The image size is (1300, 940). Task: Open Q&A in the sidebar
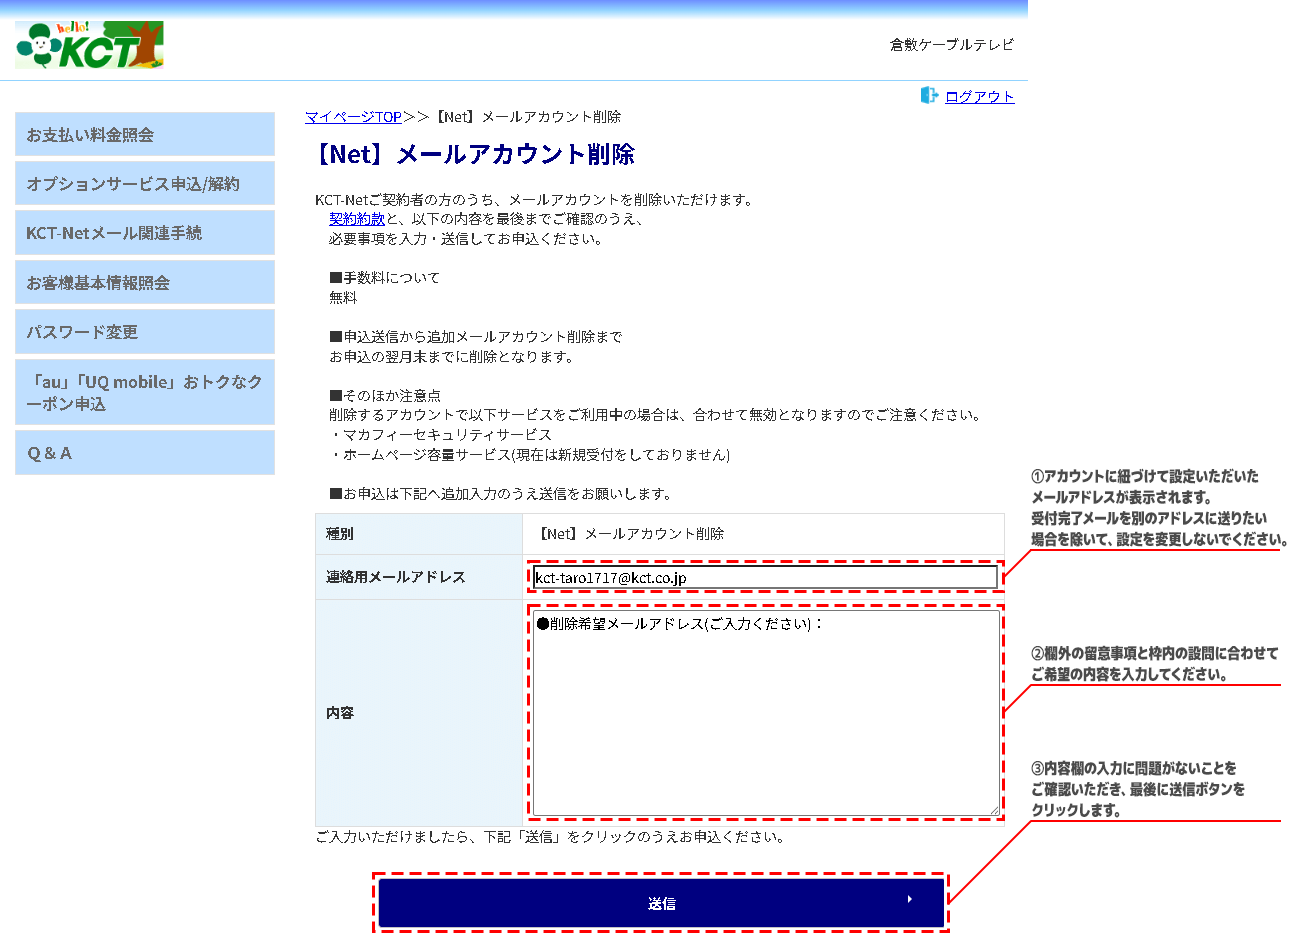coord(145,453)
